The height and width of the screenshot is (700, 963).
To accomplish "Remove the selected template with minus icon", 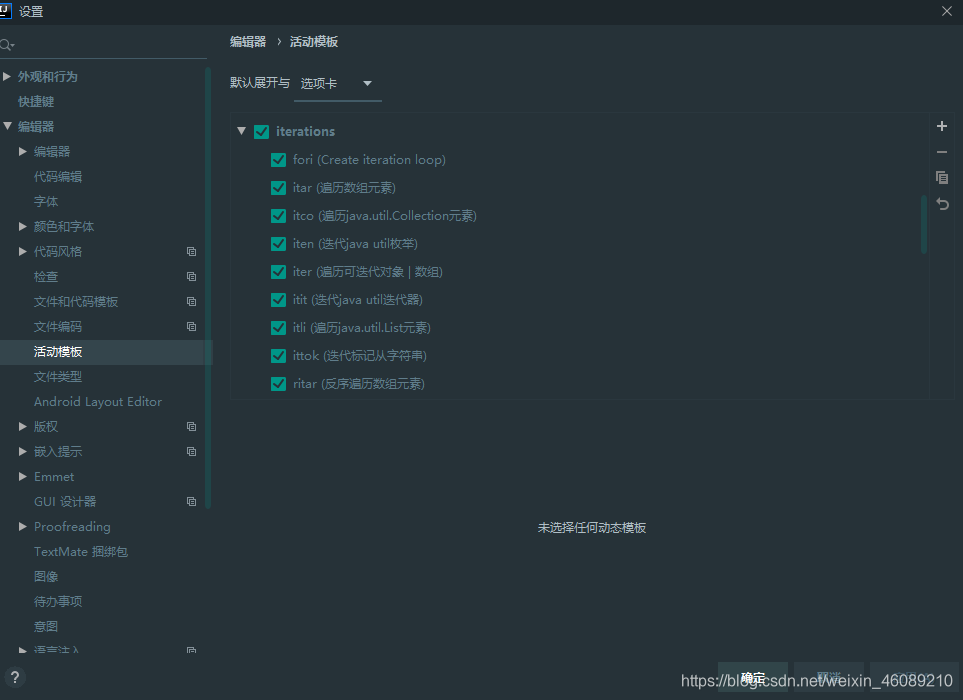I will click(942, 152).
